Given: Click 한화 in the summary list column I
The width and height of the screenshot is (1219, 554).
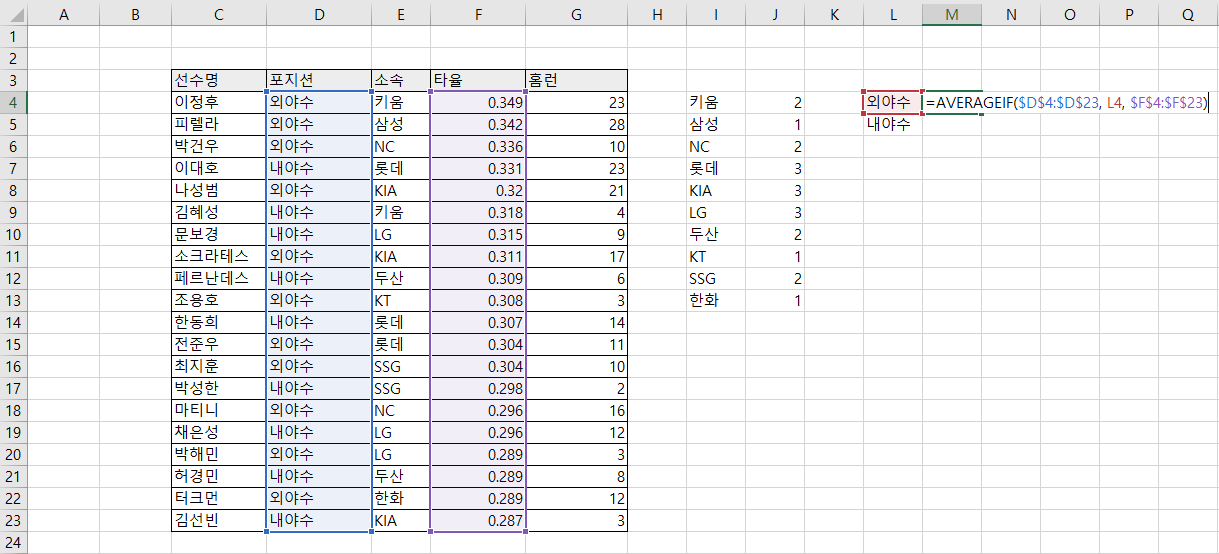Looking at the screenshot, I should point(716,300).
